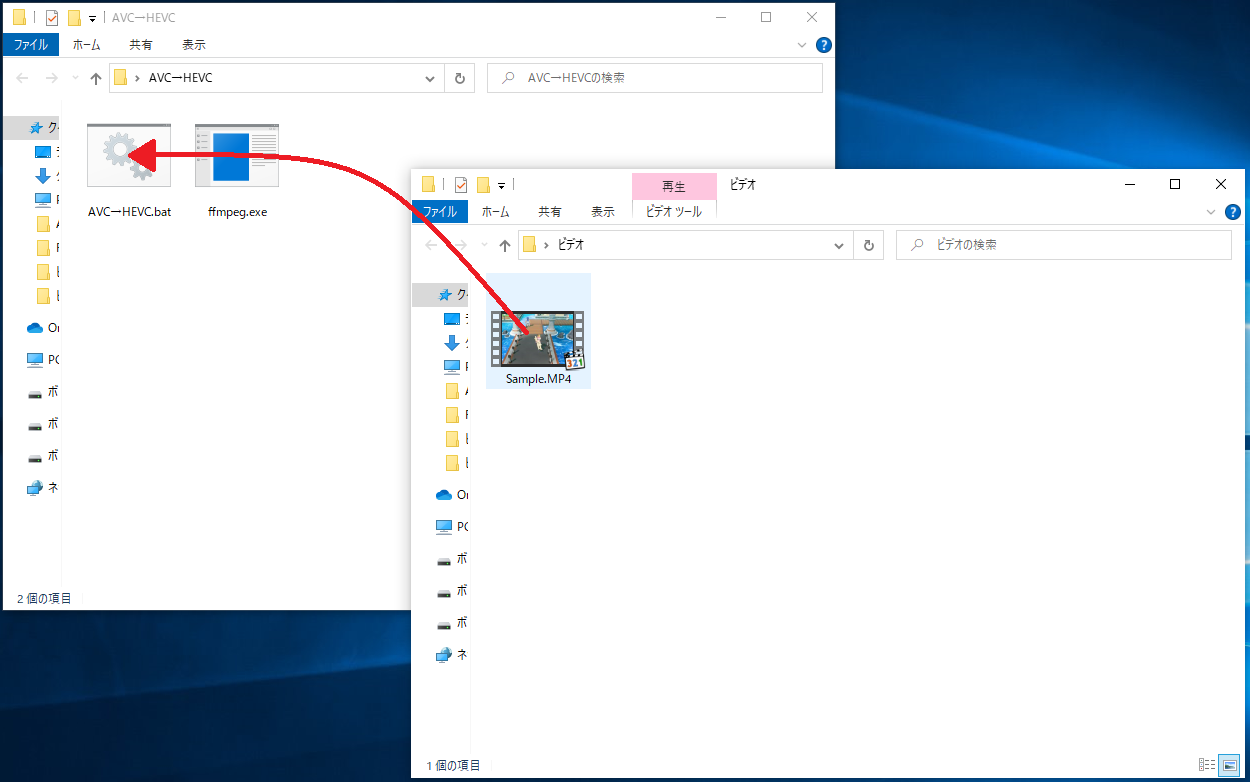Go up one folder in AVC→HEVC window
Screen dimensions: 1250x782
point(96,78)
